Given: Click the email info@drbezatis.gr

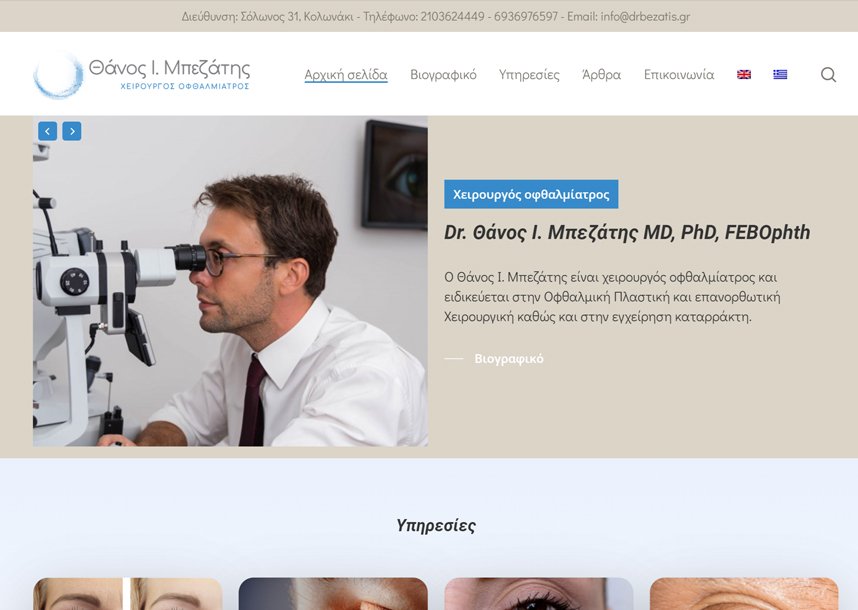Looking at the screenshot, I should 645,16.
